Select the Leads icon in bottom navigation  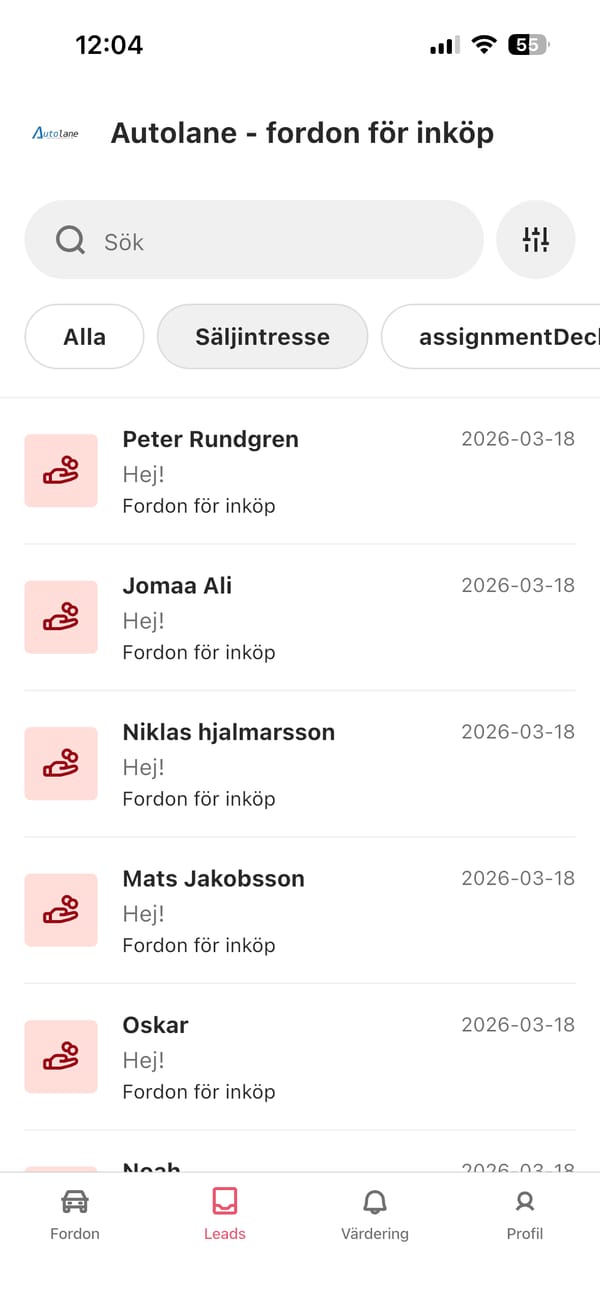tap(224, 1201)
